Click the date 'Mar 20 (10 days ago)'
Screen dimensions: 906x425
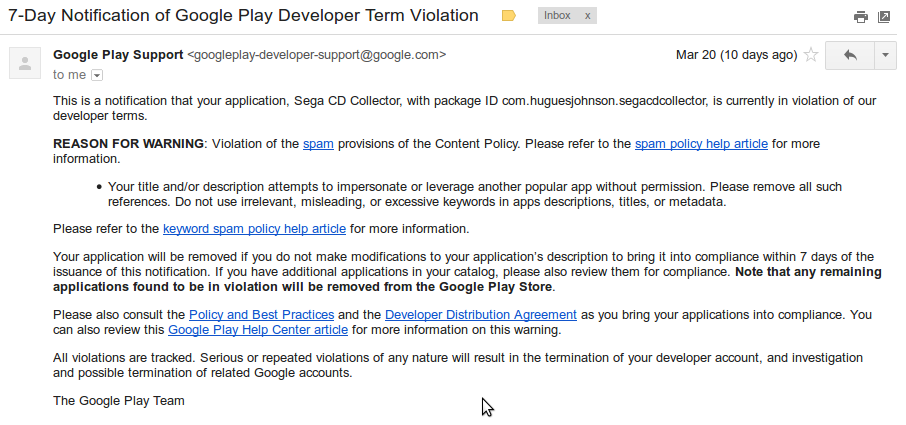737,55
